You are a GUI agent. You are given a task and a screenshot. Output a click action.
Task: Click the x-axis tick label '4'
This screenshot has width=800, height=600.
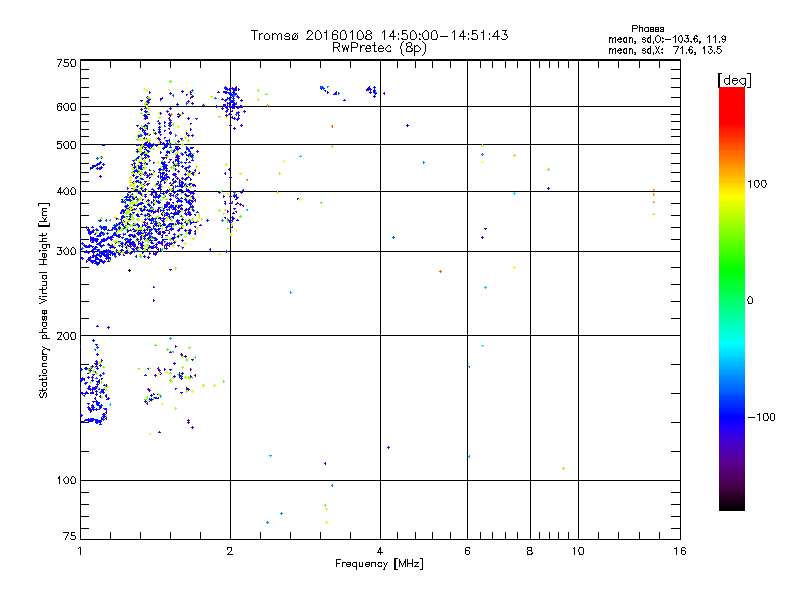pyautogui.click(x=380, y=551)
